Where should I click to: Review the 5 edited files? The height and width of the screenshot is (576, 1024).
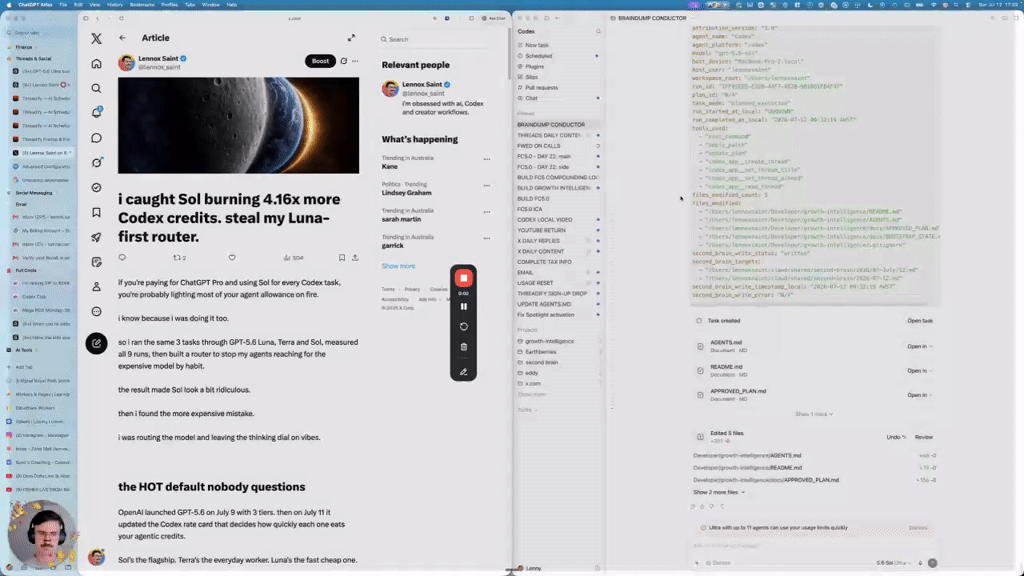(x=923, y=437)
